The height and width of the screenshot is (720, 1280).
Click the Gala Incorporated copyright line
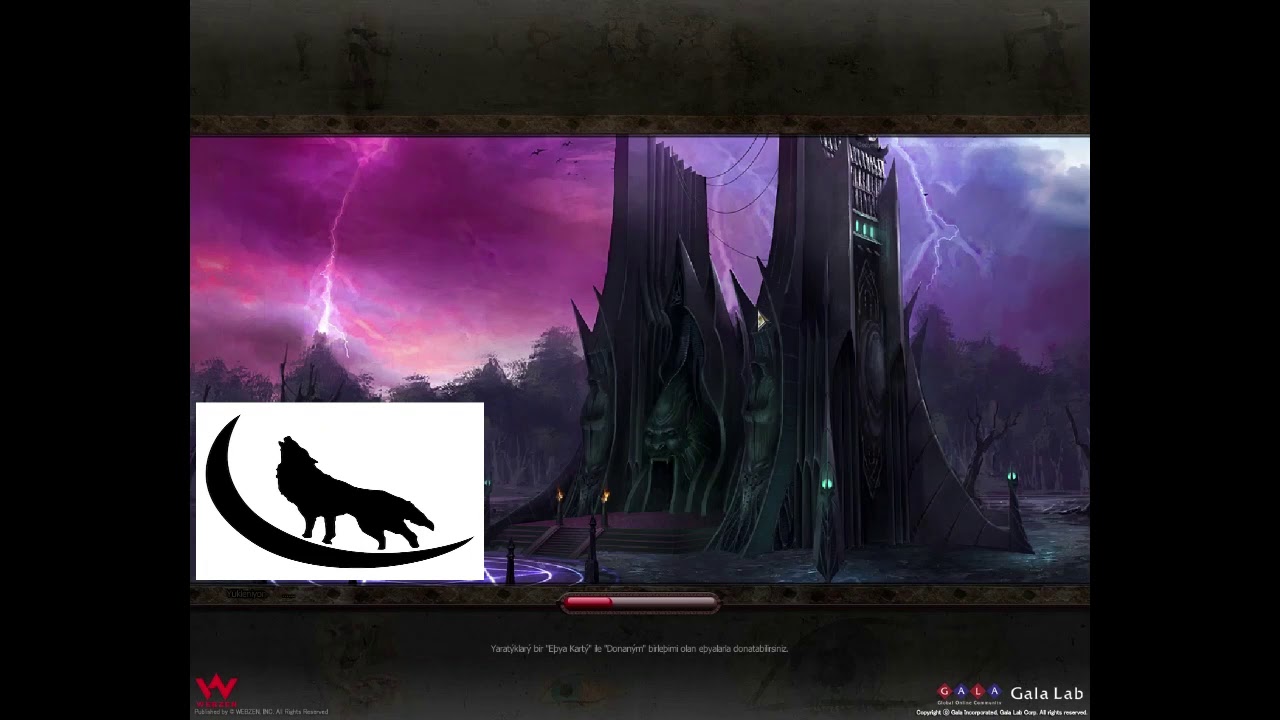pyautogui.click(x=1001, y=713)
